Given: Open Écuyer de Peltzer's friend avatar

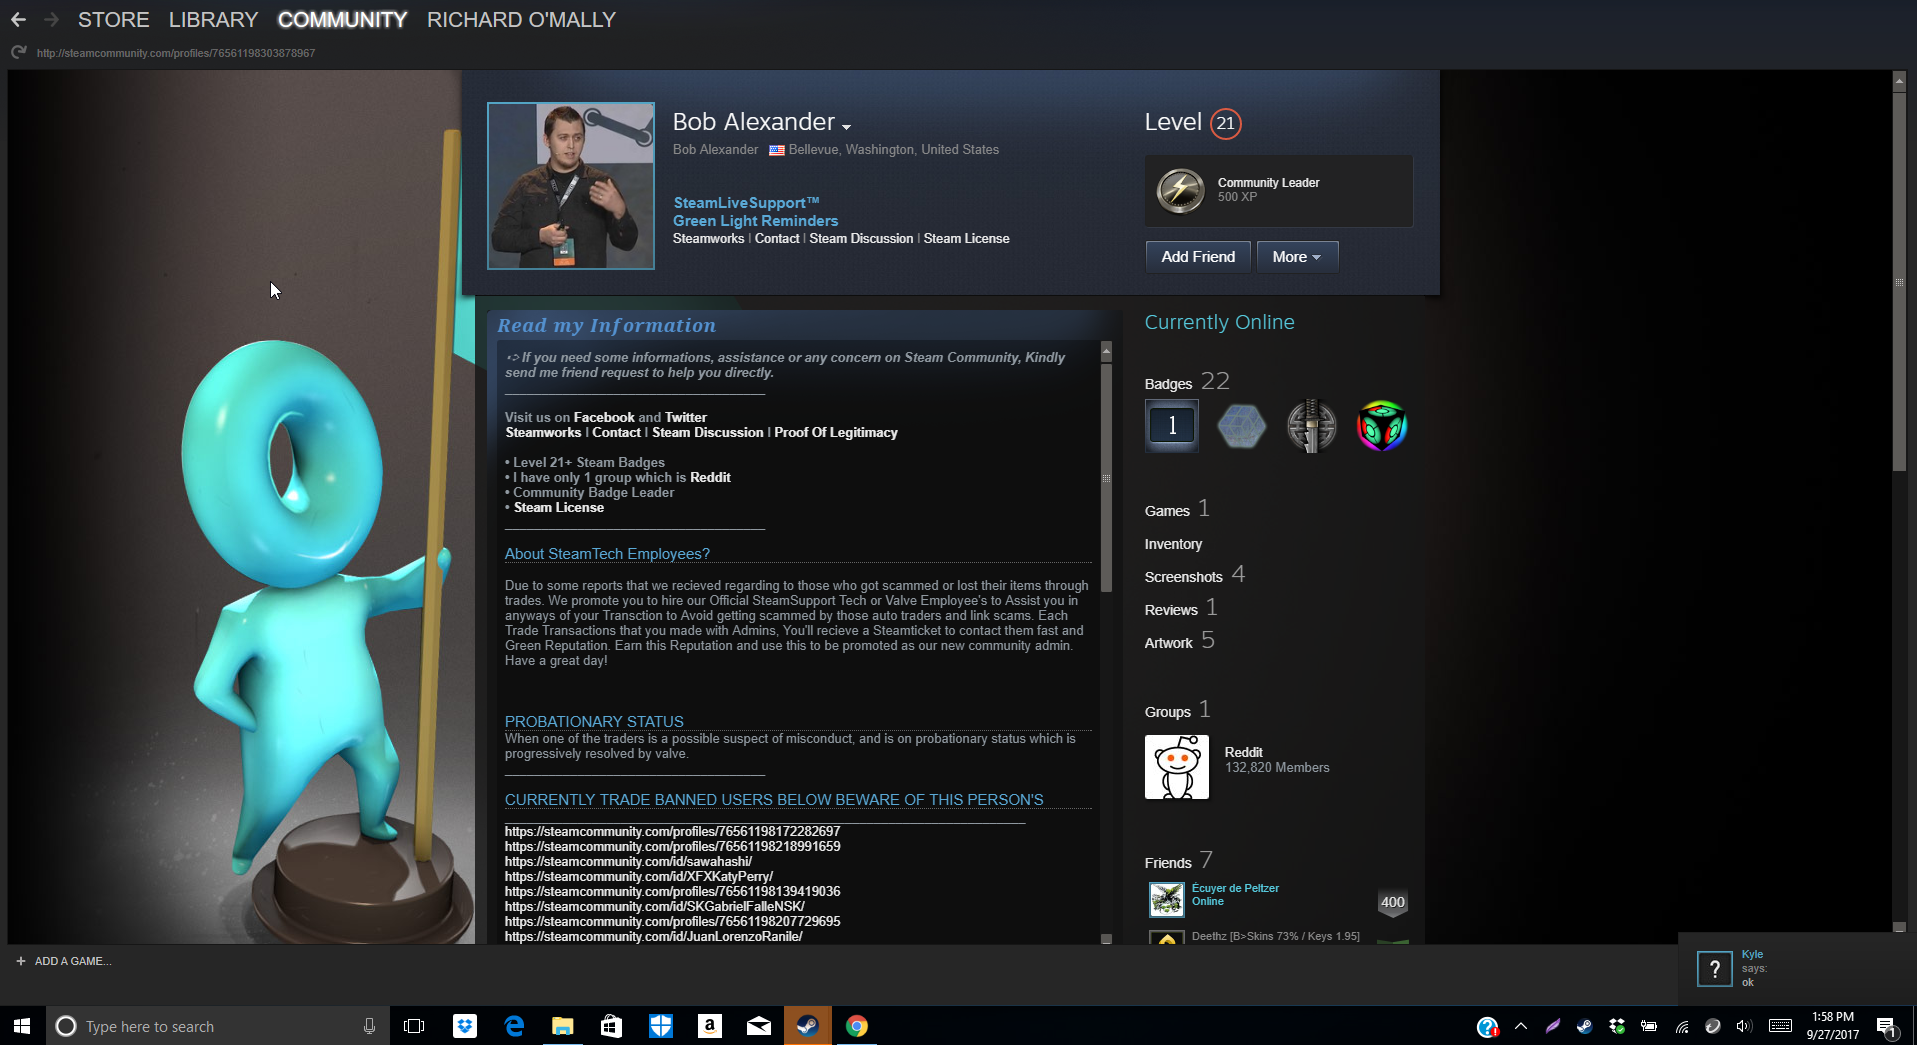Looking at the screenshot, I should click(x=1166, y=899).
